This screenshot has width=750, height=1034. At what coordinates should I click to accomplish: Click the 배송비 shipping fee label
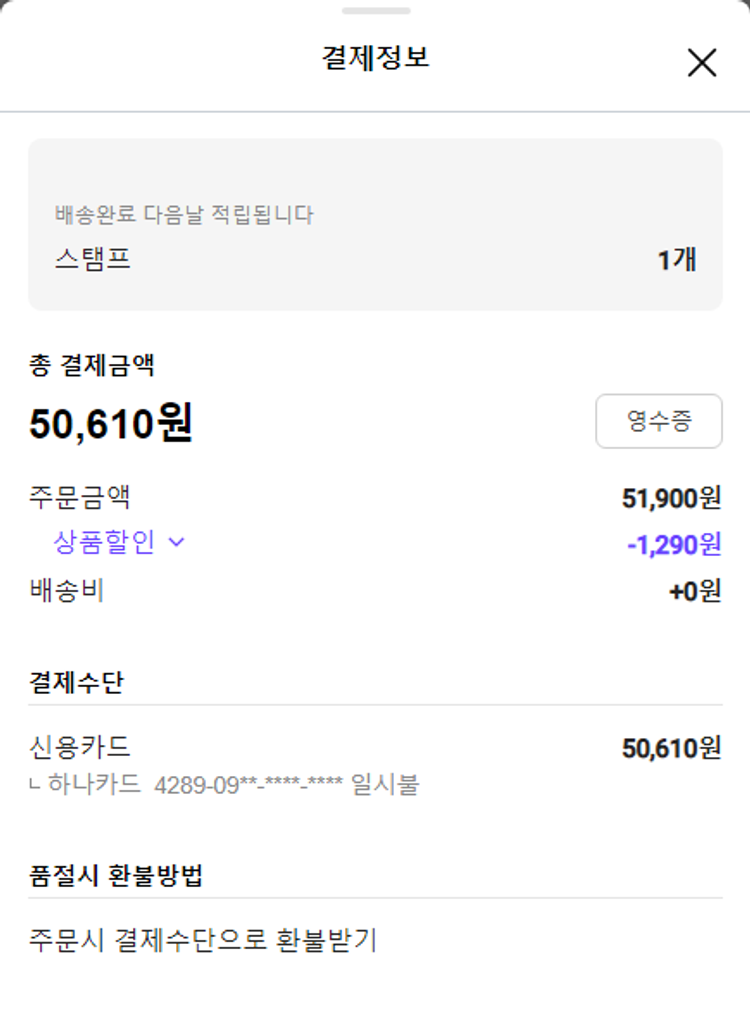pyautogui.click(x=67, y=591)
